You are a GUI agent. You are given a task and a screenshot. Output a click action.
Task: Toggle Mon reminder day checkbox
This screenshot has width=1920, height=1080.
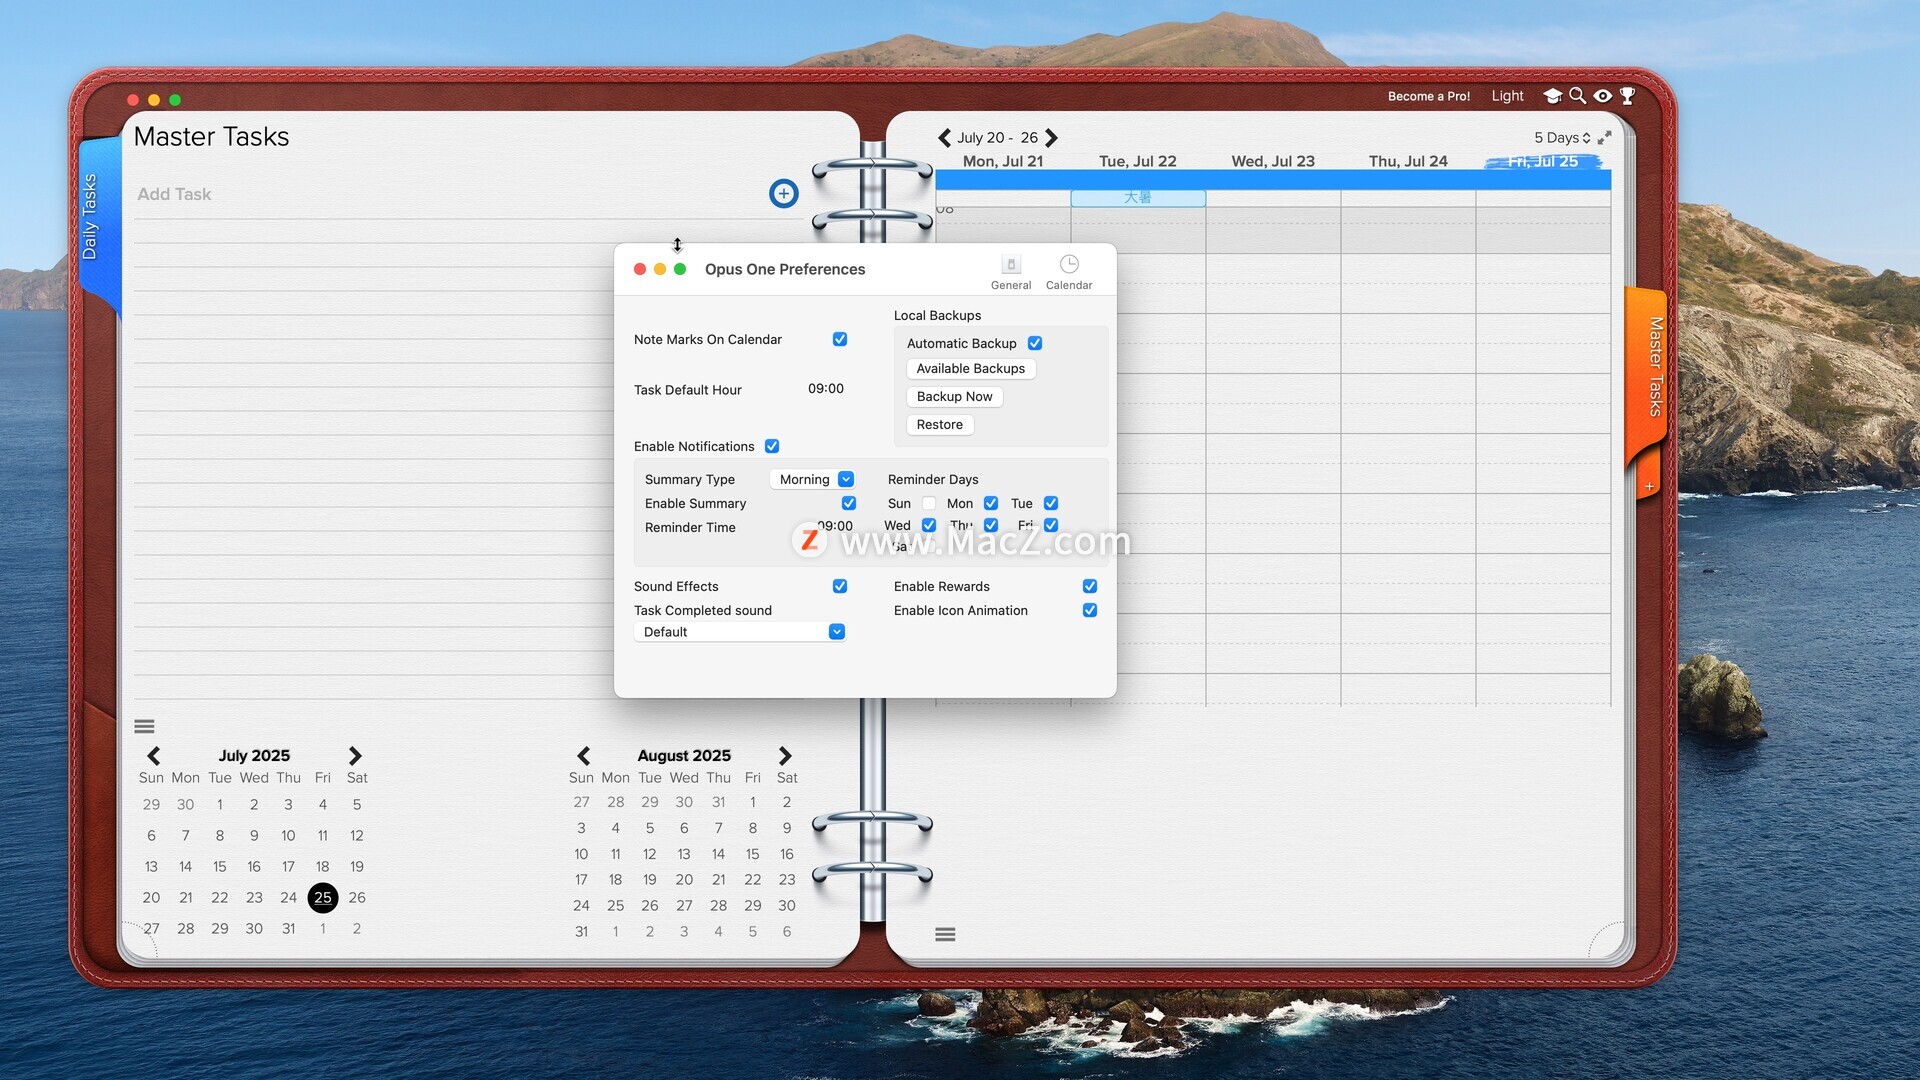tap(991, 504)
